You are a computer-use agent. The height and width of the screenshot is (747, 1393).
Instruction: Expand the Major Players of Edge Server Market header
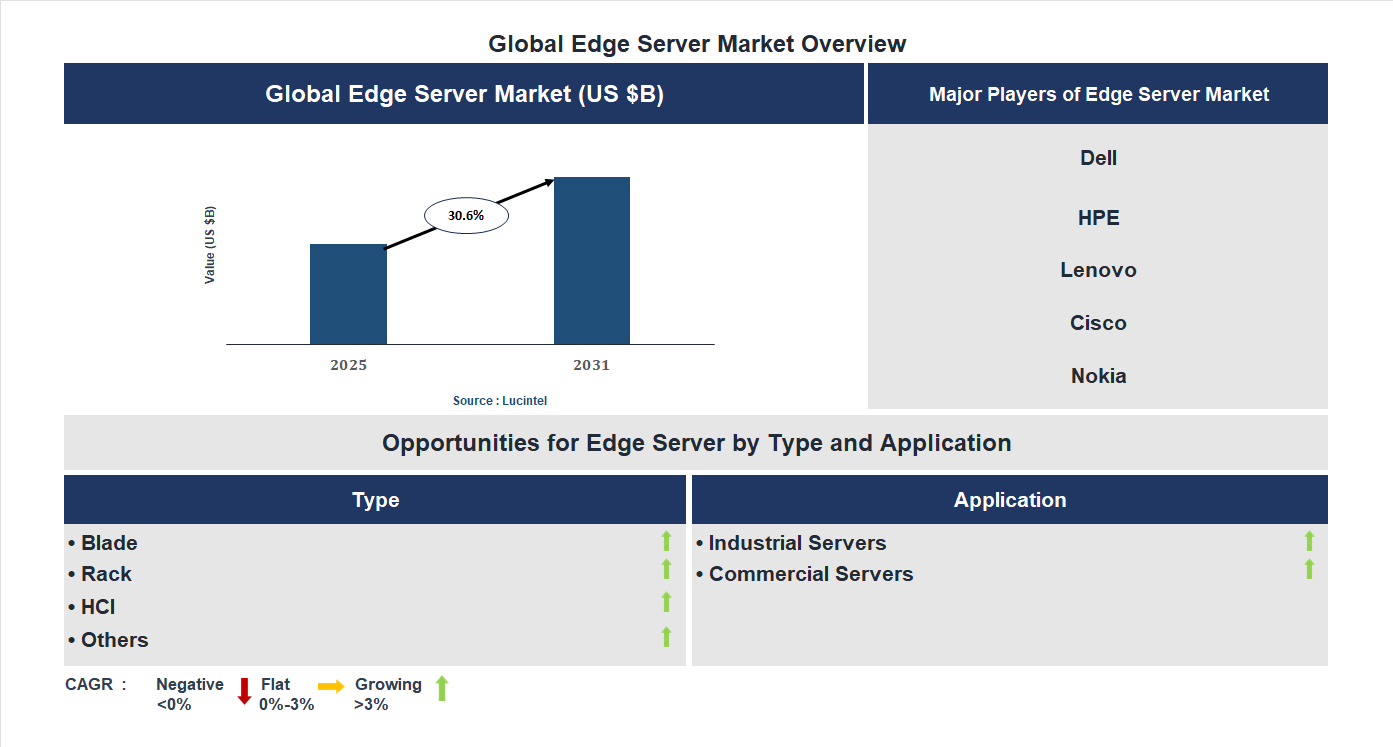[1098, 93]
